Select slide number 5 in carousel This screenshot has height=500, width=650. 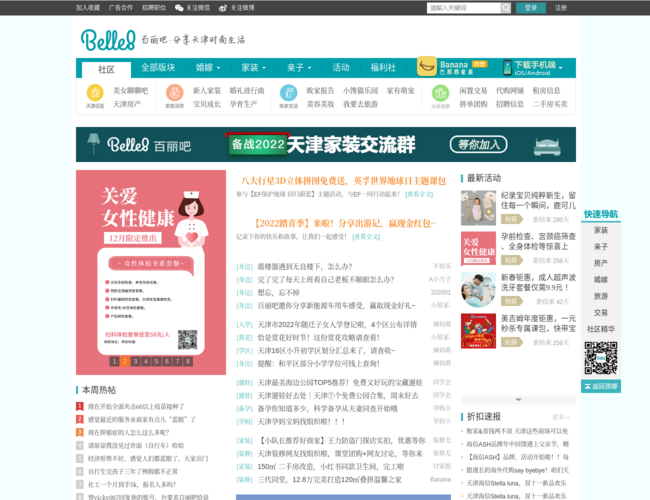pos(156,362)
